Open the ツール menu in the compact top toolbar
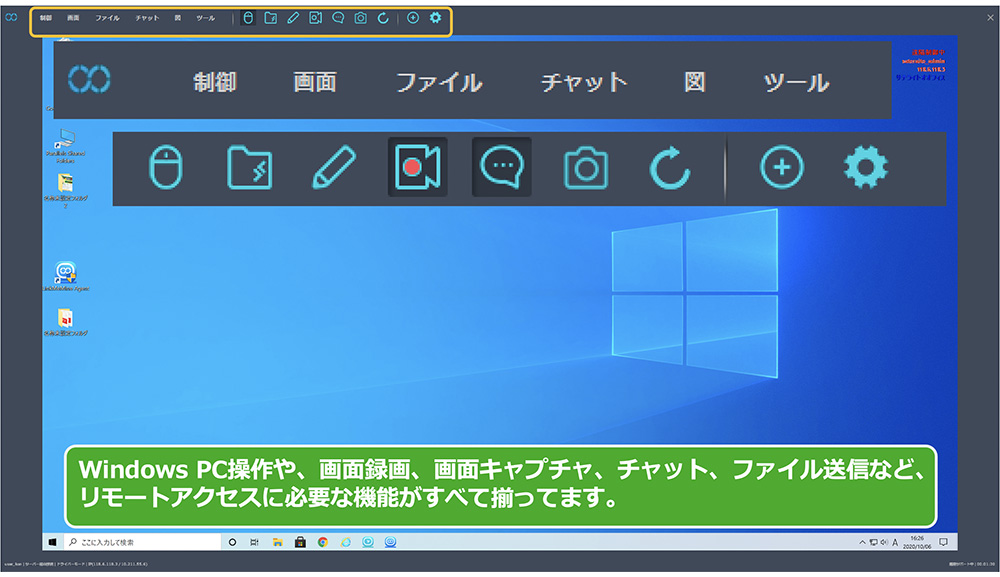1000x577 pixels. click(x=205, y=18)
